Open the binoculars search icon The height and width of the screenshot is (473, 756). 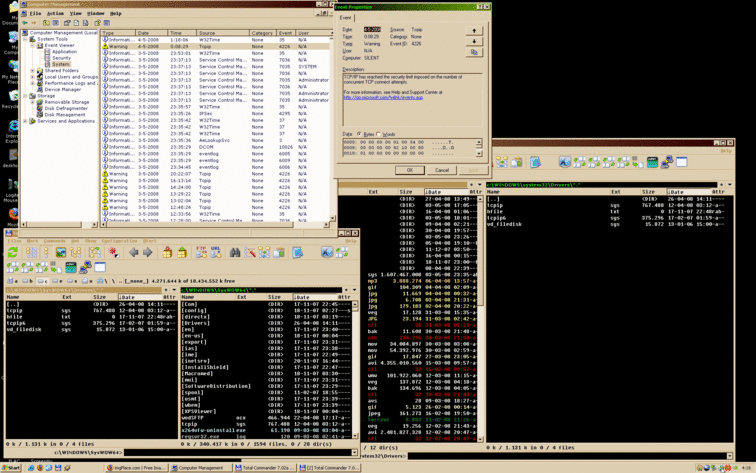(x=235, y=252)
